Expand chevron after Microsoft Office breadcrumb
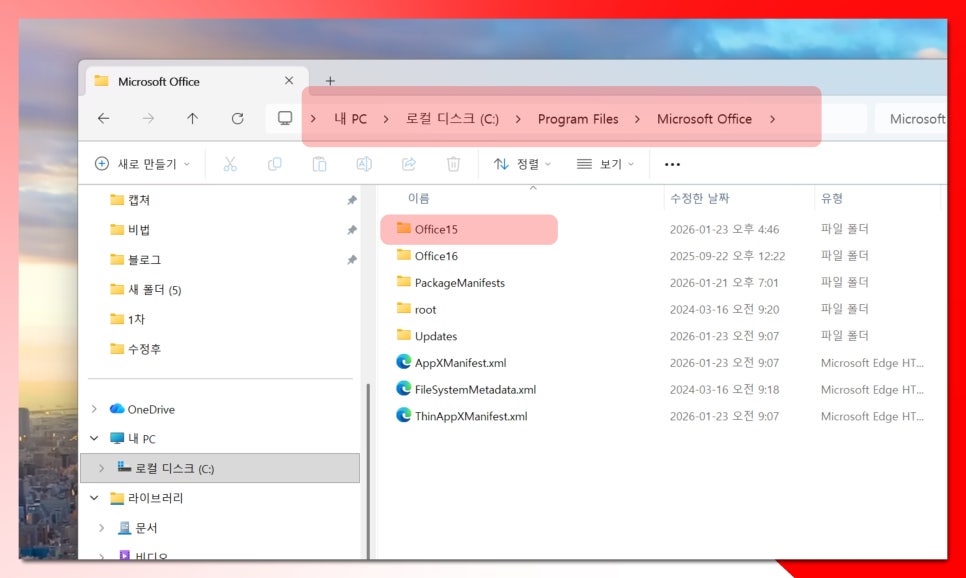The image size is (966, 578). click(773, 119)
